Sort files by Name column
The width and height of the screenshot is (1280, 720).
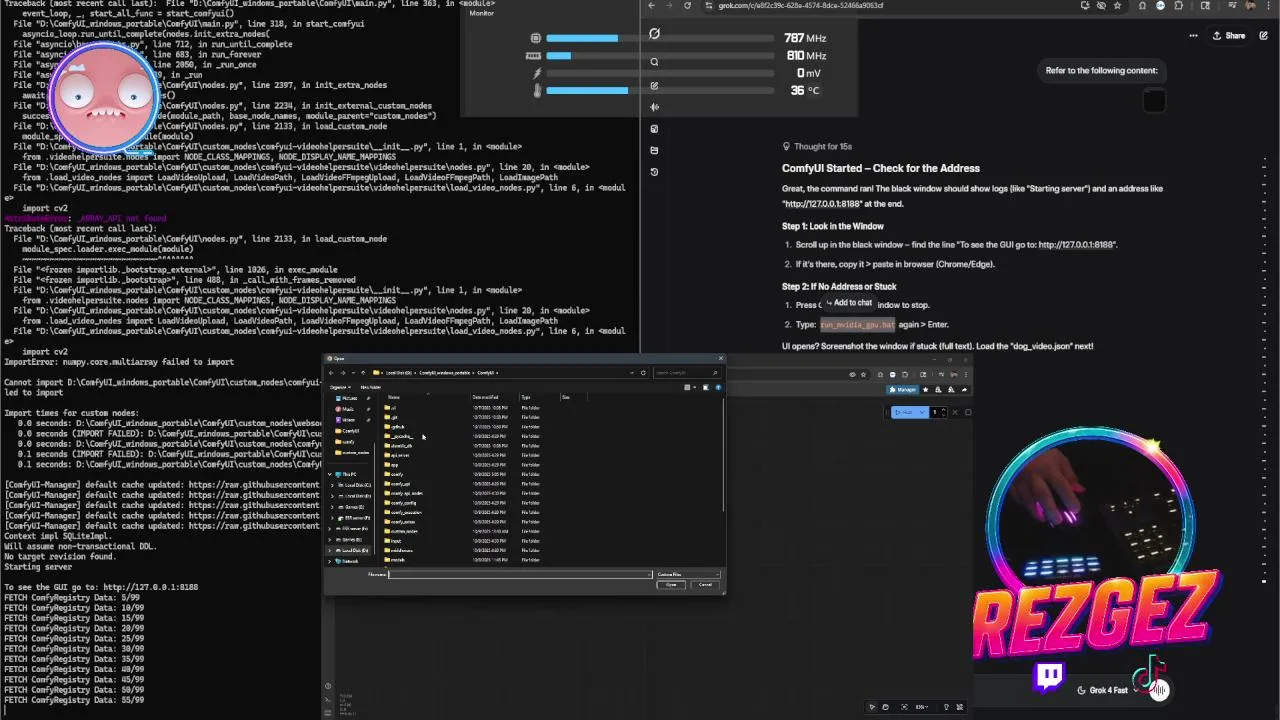point(394,397)
